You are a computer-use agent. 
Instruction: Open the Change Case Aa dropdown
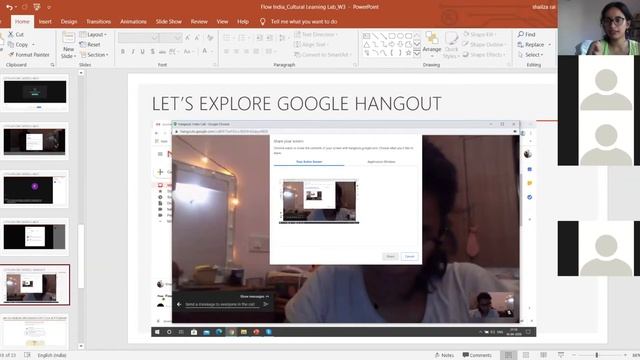(x=188, y=52)
